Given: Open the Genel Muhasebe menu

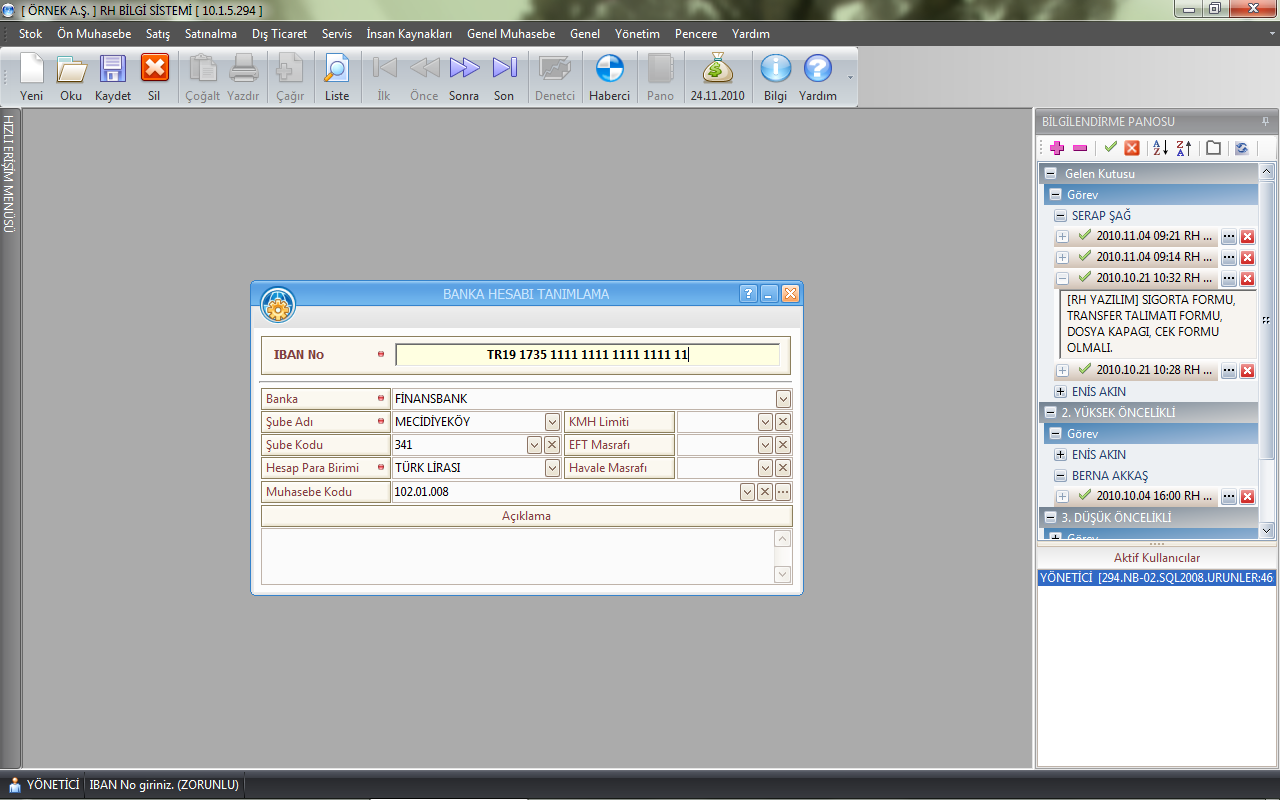Looking at the screenshot, I should pos(510,34).
